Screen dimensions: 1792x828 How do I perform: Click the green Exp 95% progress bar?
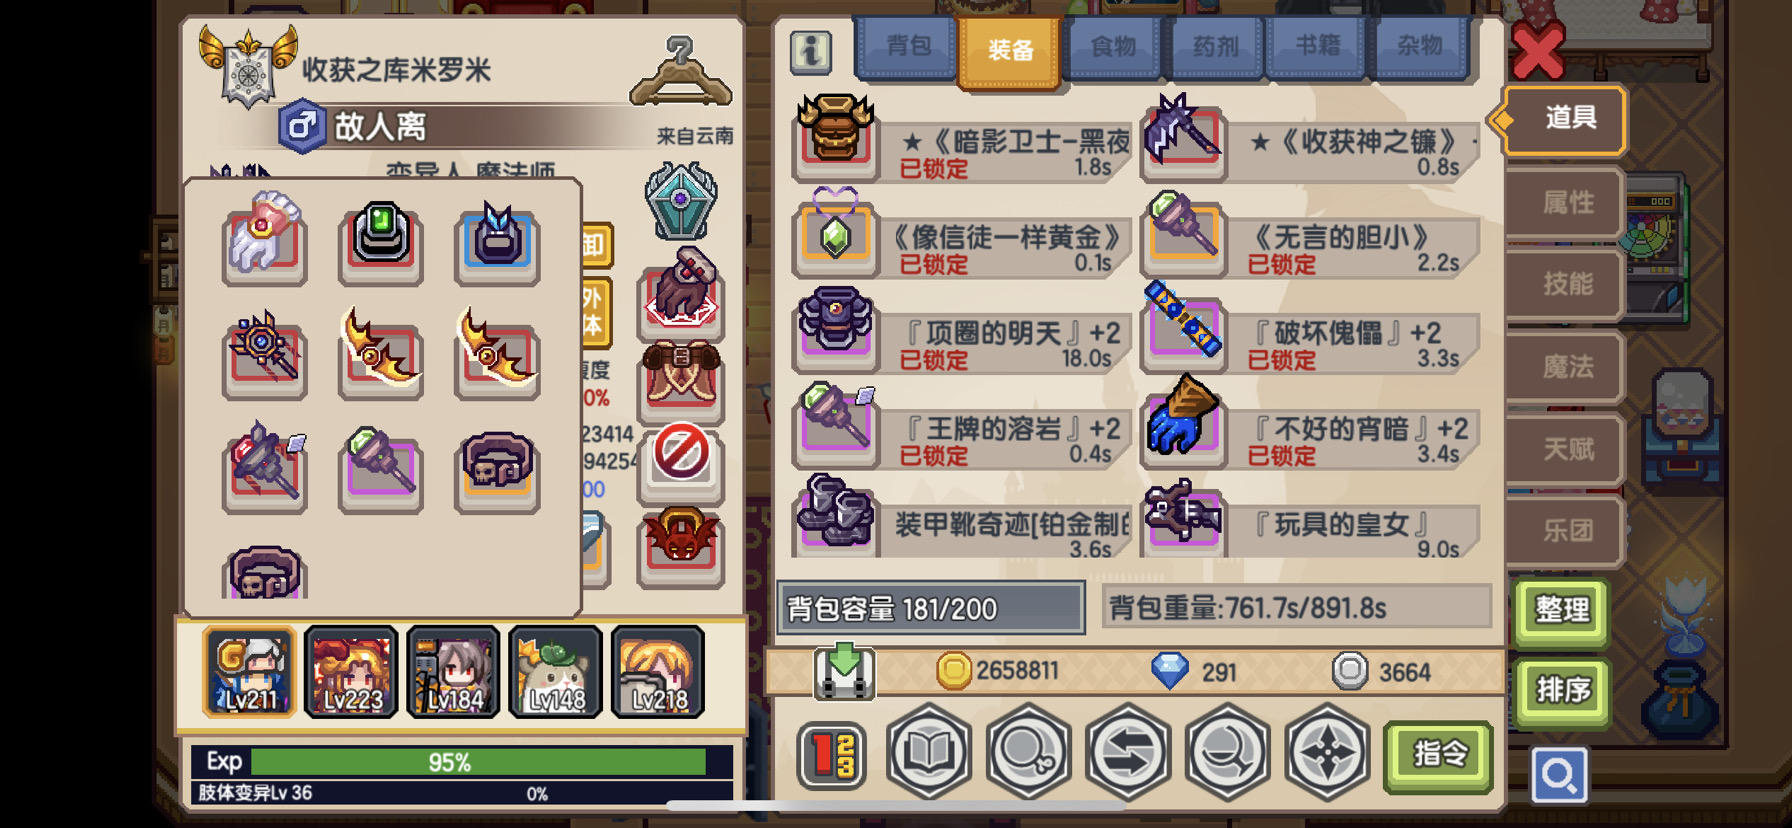478,762
